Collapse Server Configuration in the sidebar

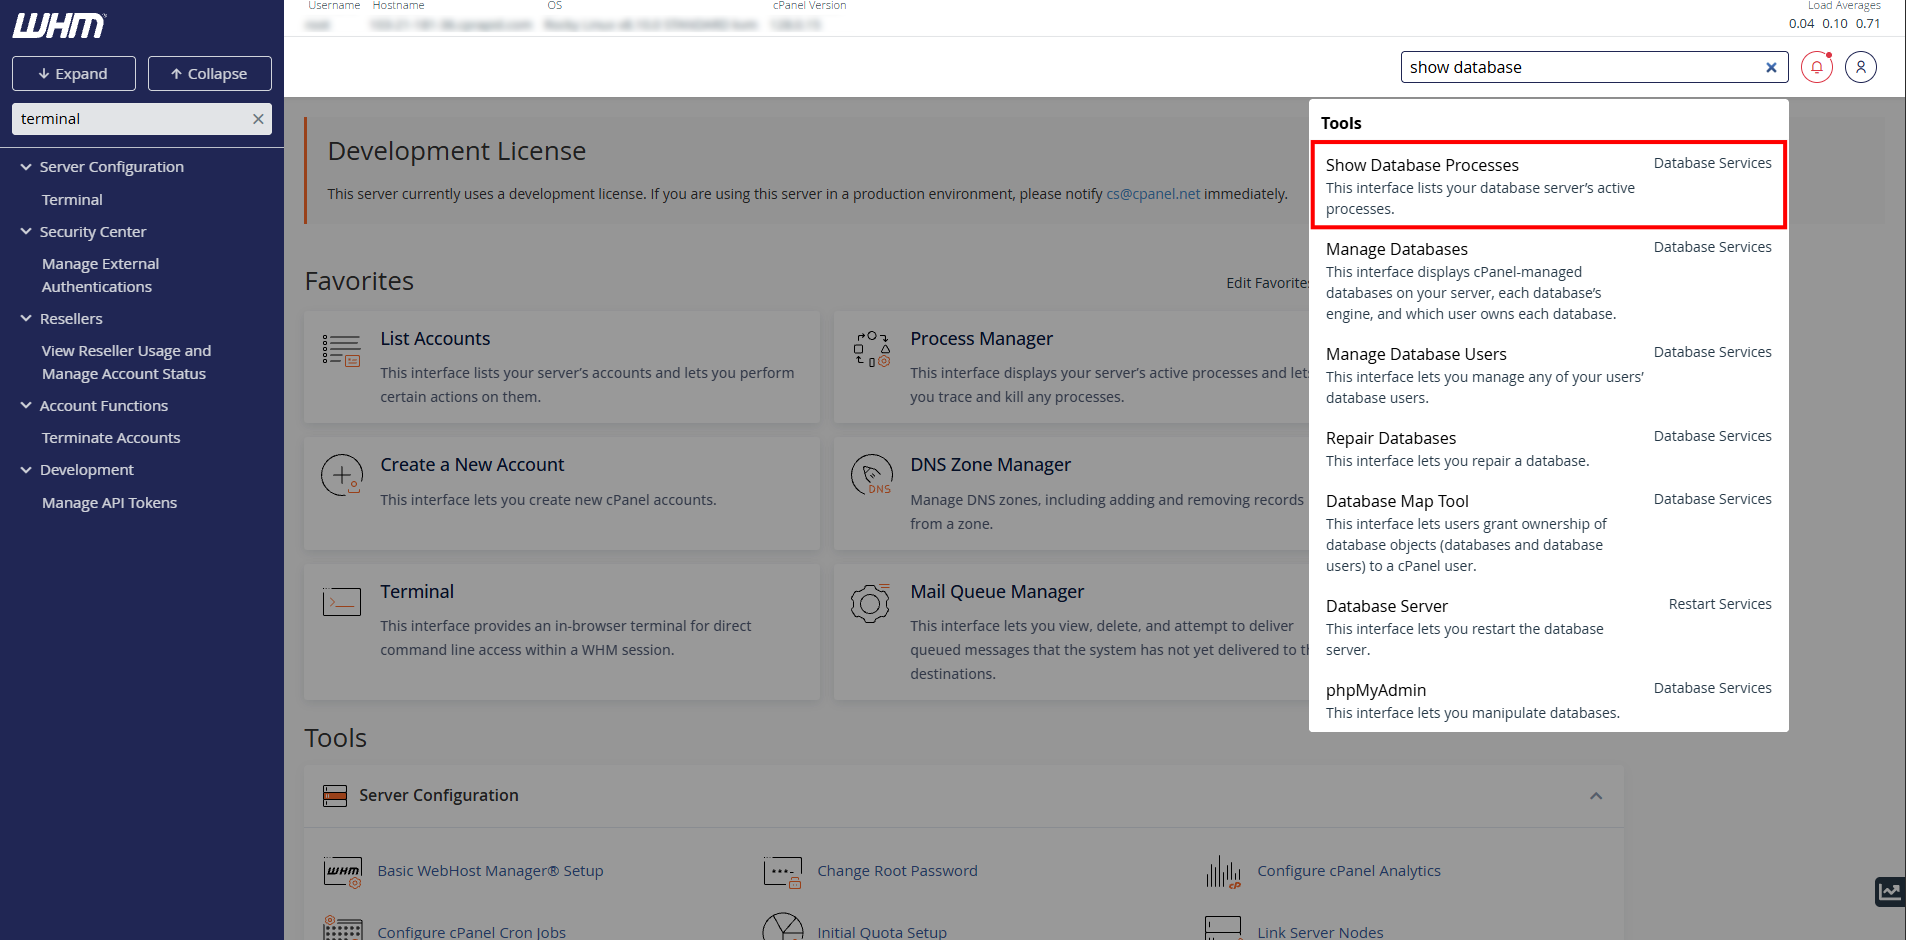click(x=26, y=167)
